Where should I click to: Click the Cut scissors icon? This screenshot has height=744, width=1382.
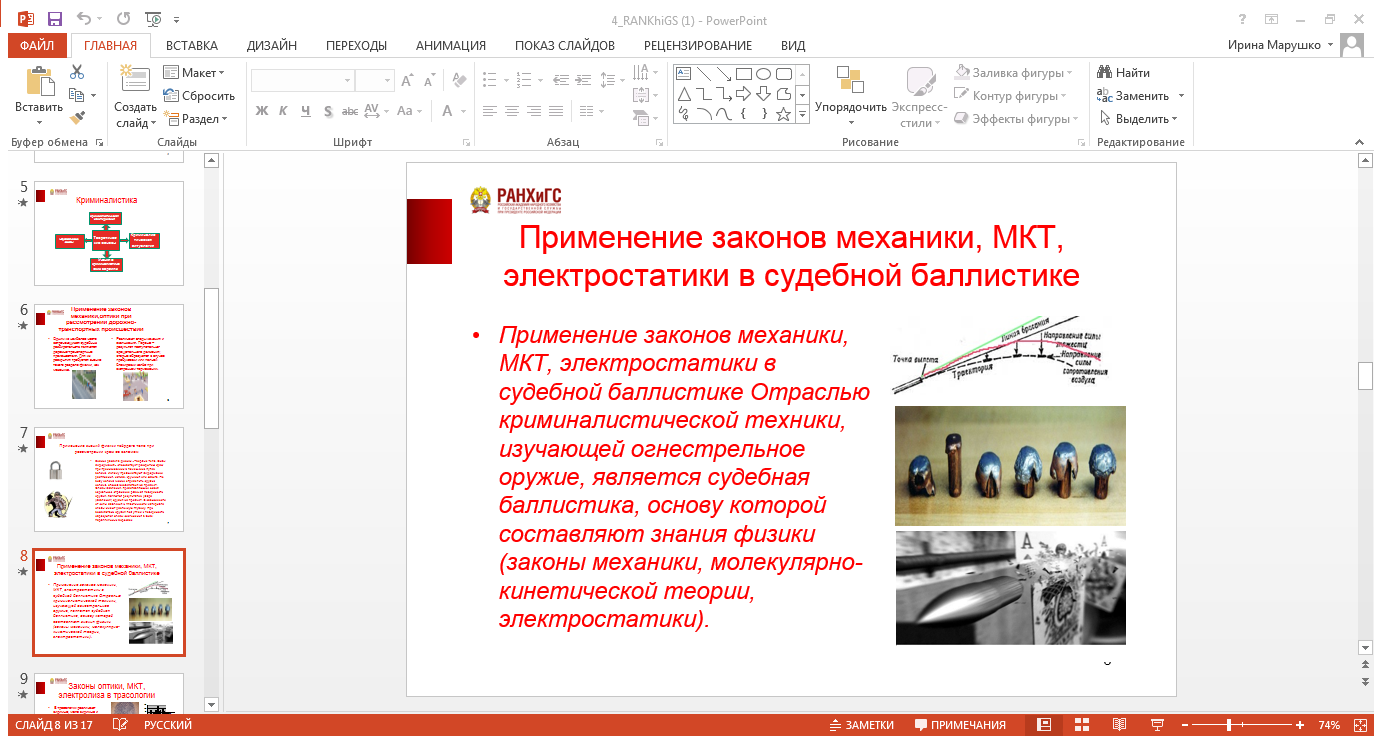(x=77, y=73)
